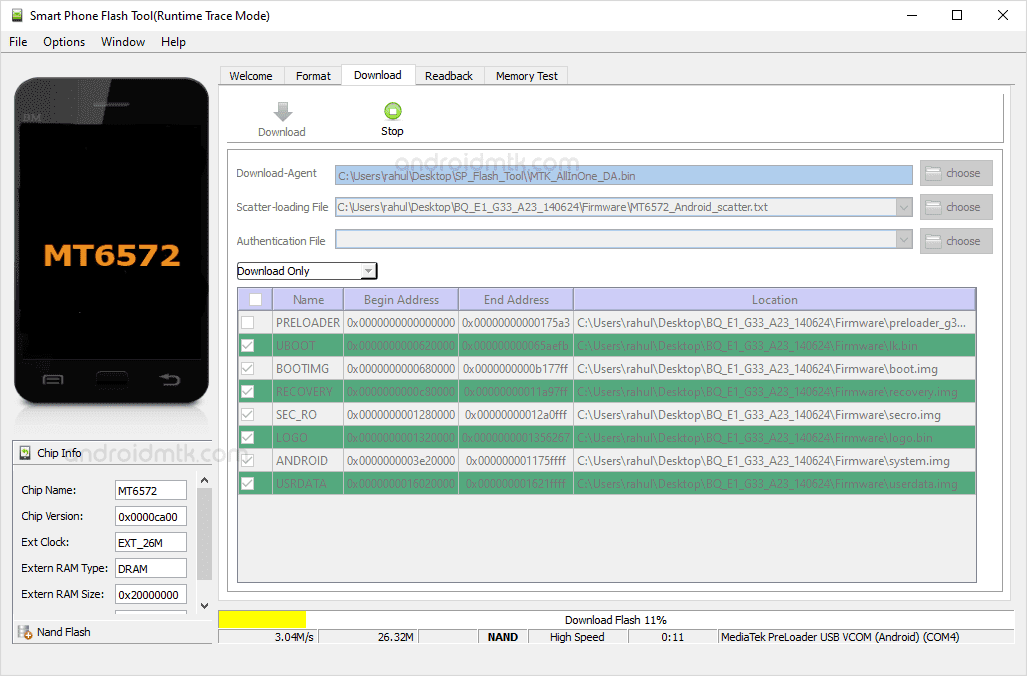Click the Nand Flash panel label icon
1027x676 pixels.
(24, 631)
